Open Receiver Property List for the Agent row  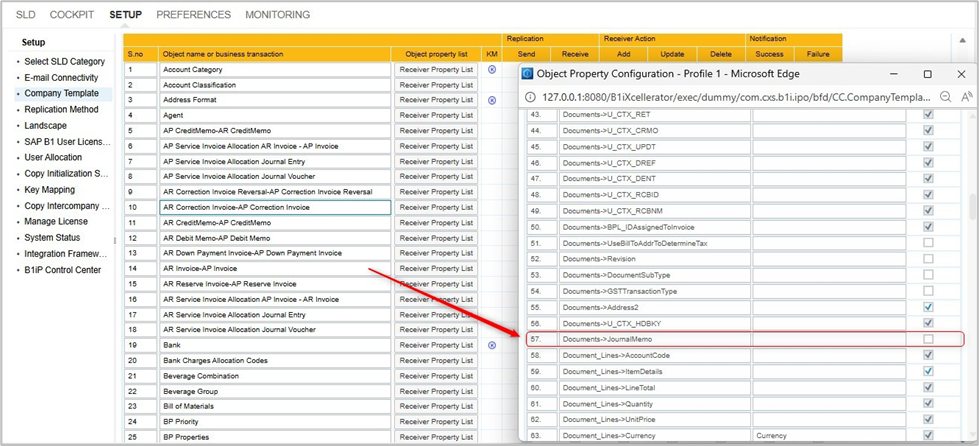tap(435, 116)
